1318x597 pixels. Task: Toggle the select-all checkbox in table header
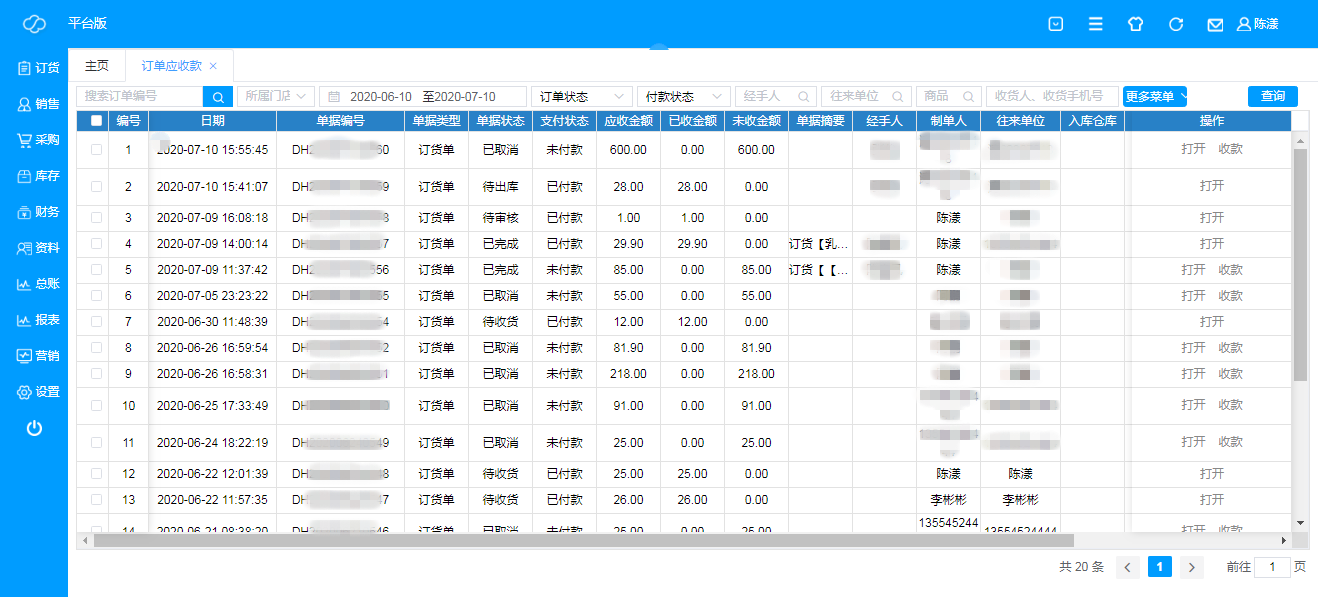click(96, 121)
